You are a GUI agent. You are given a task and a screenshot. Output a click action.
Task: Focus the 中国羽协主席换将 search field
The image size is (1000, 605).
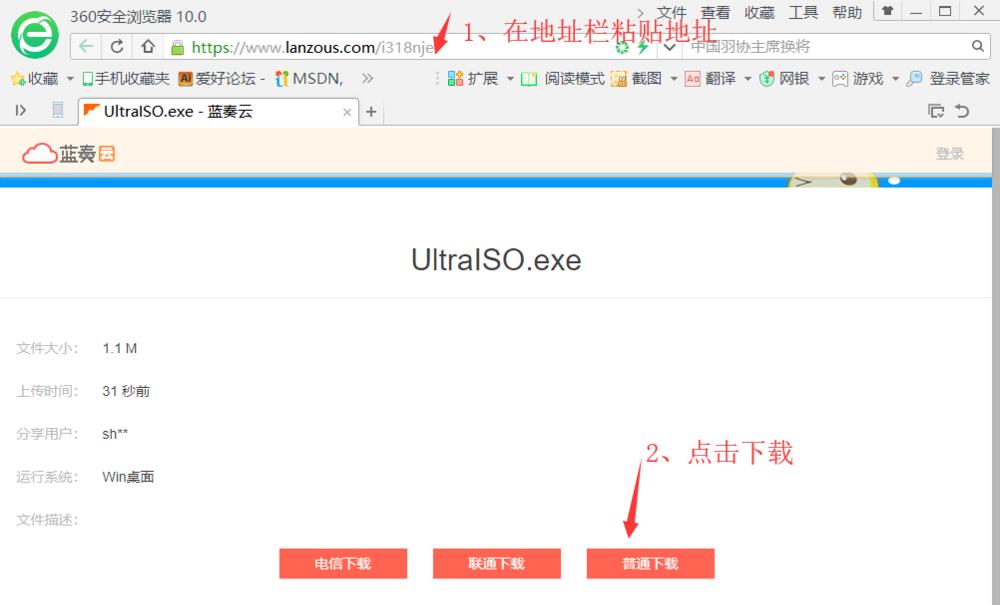pos(828,47)
